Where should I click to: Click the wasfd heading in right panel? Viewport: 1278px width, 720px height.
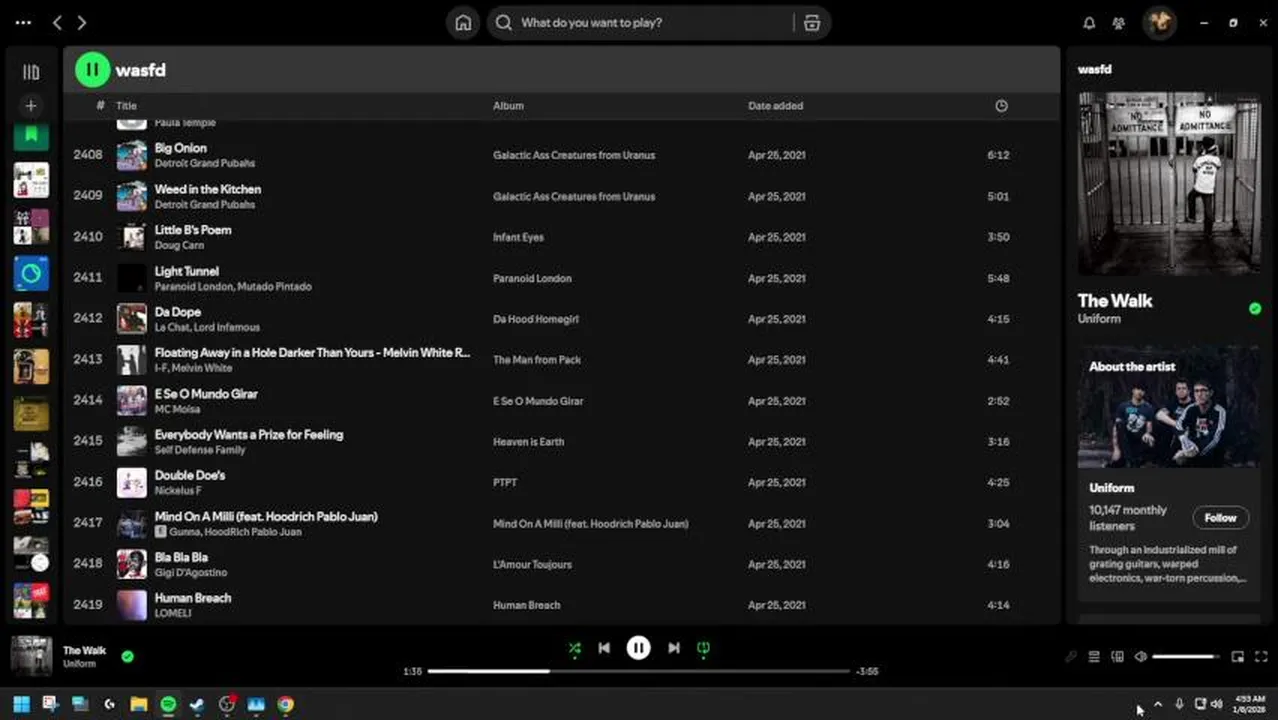(1094, 69)
